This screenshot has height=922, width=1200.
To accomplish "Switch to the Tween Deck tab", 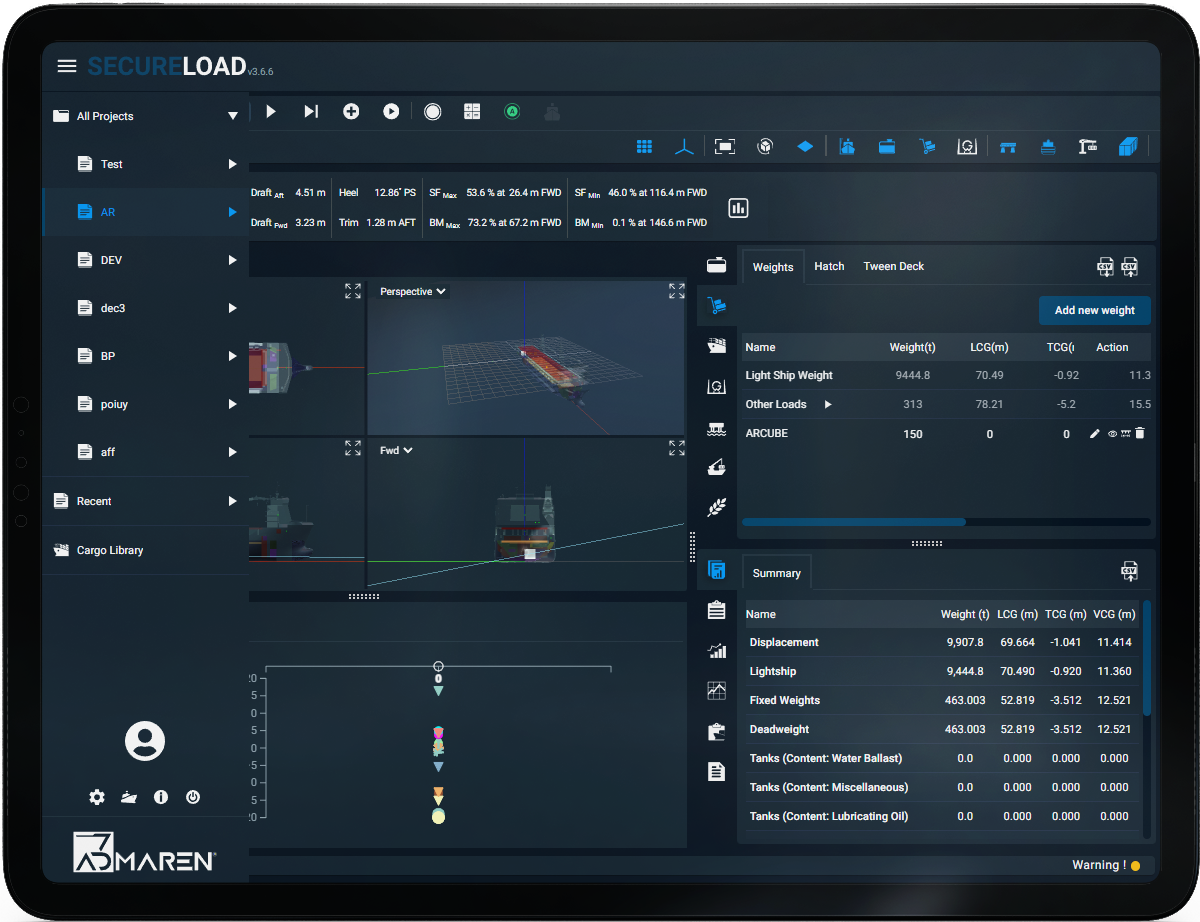I will pyautogui.click(x=893, y=266).
